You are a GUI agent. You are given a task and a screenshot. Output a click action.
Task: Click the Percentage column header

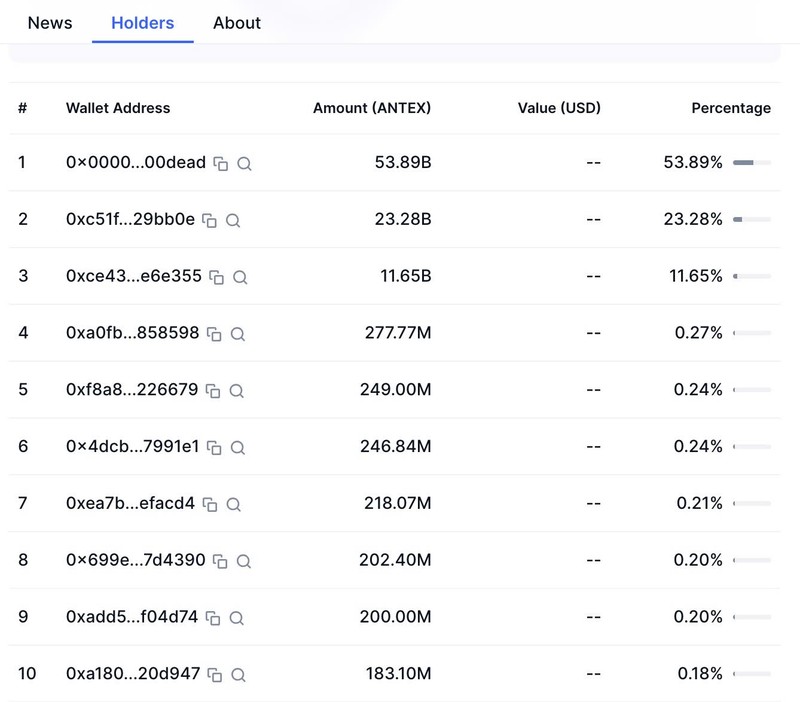pyautogui.click(x=731, y=108)
